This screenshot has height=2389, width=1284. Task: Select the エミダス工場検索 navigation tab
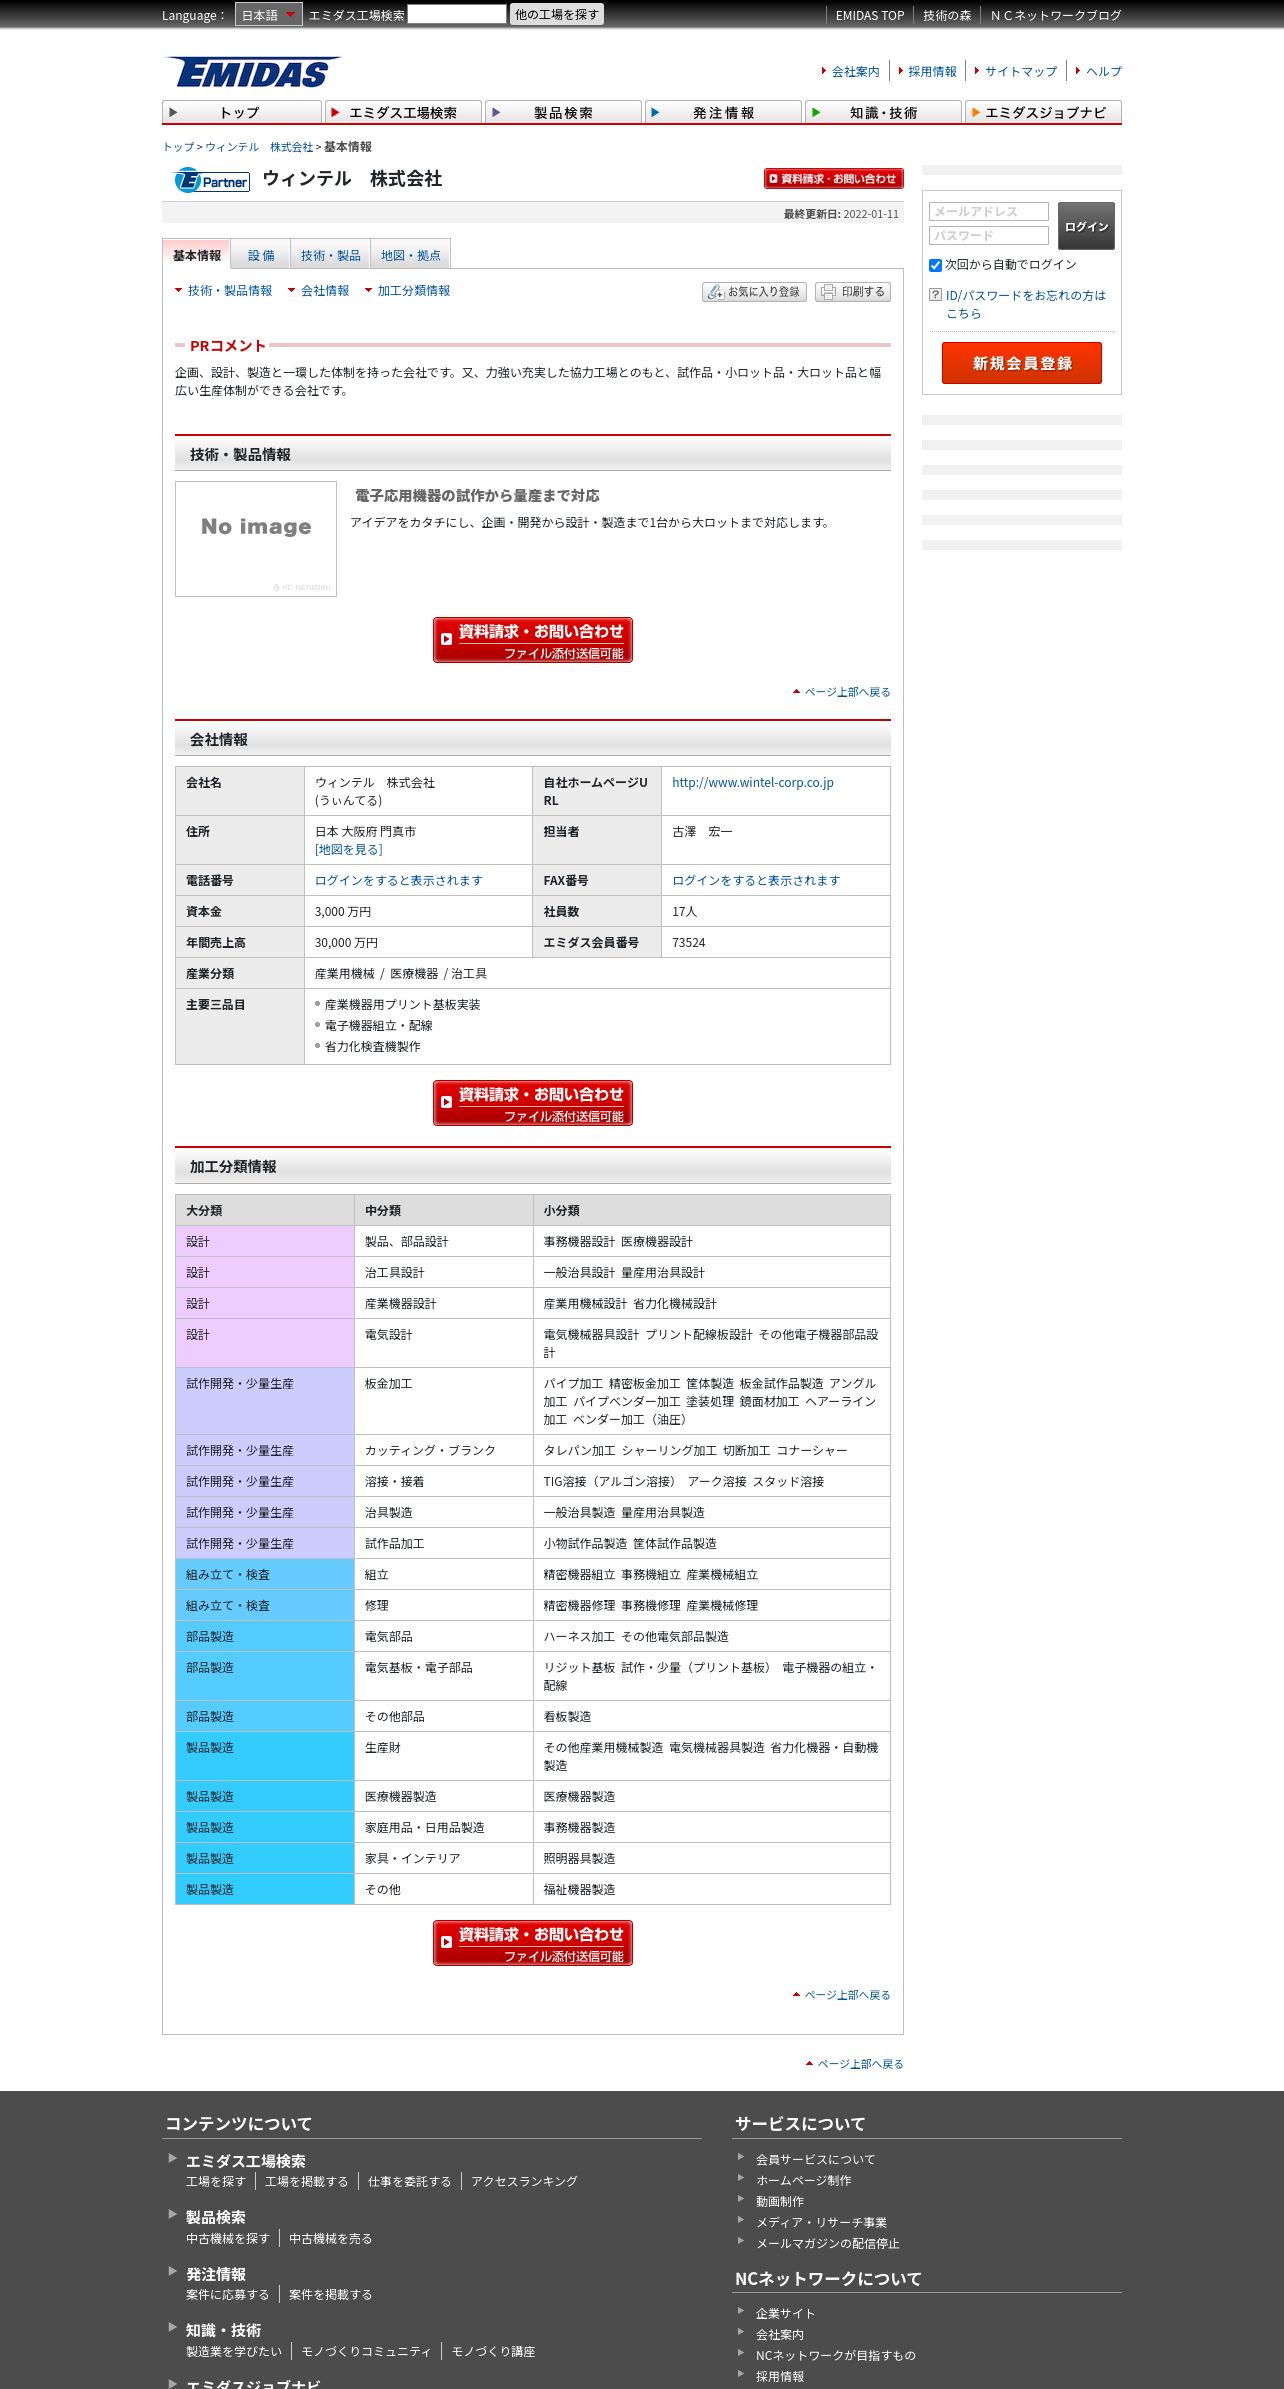pos(403,112)
